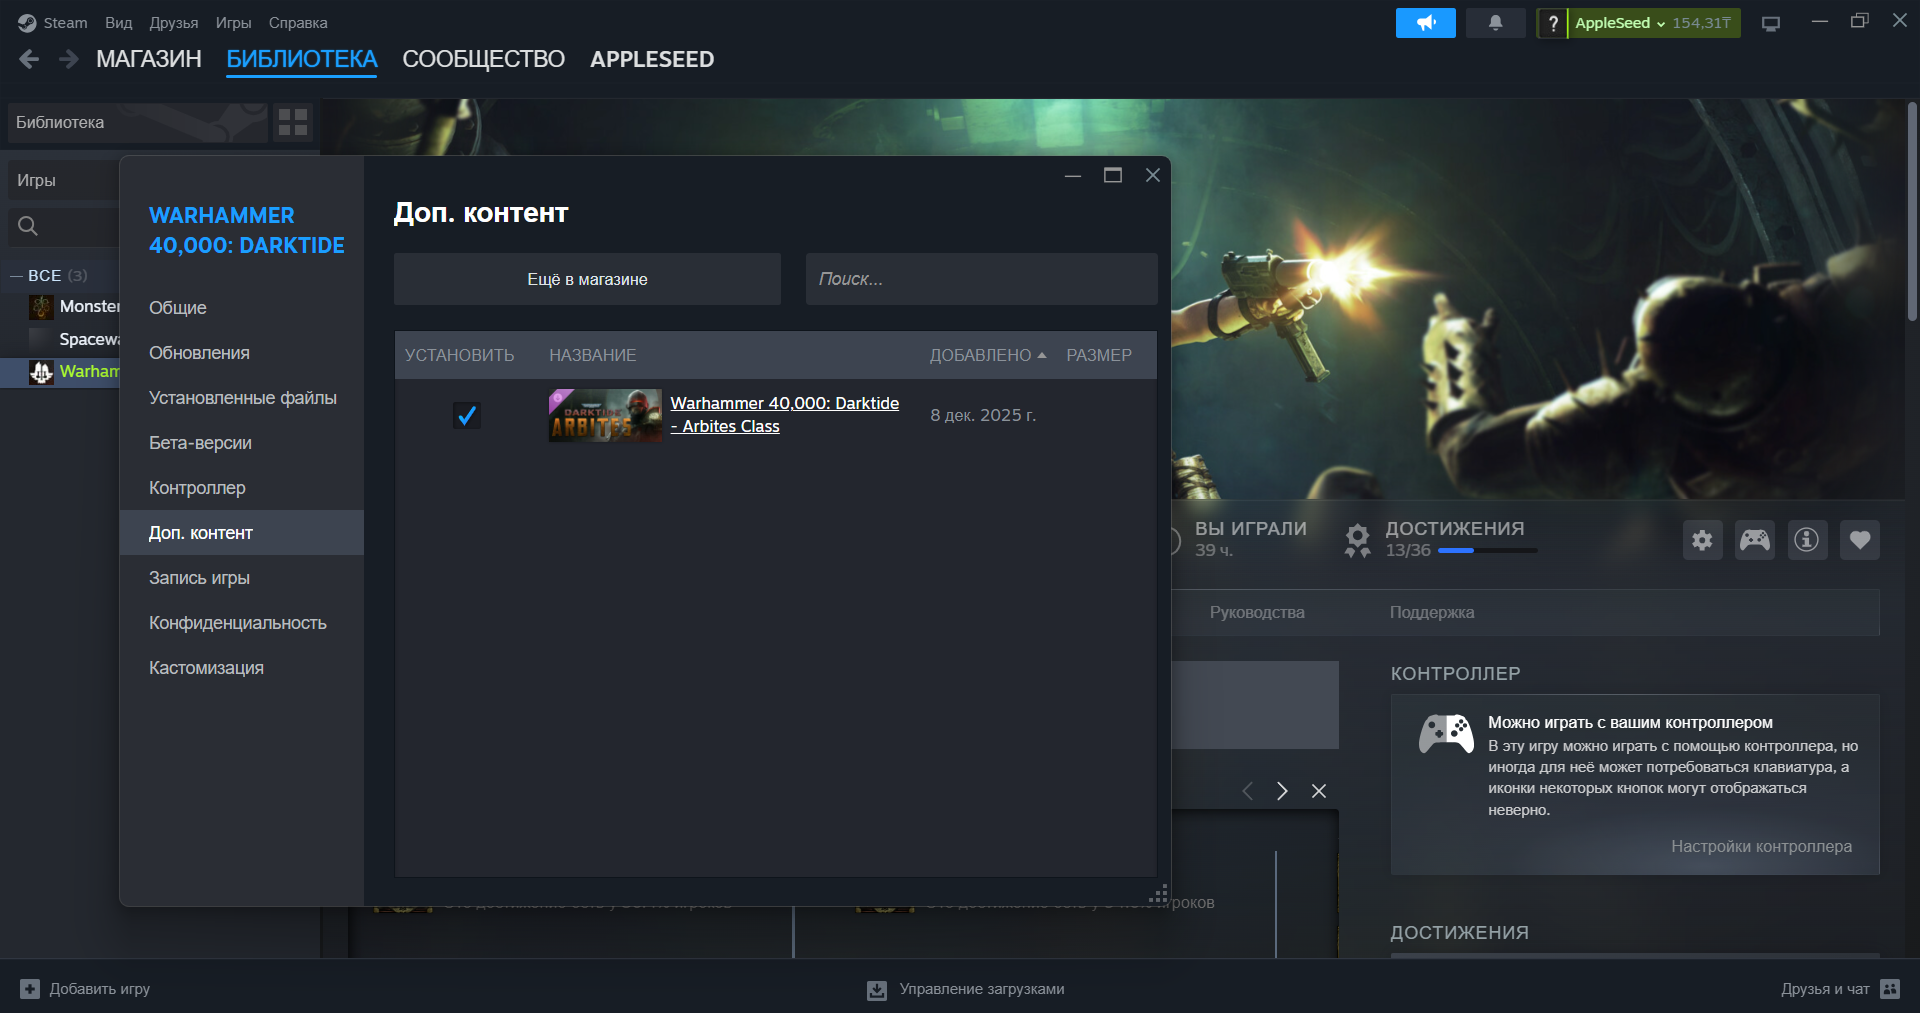Show game info icon
1920x1013 pixels.
[x=1807, y=540]
